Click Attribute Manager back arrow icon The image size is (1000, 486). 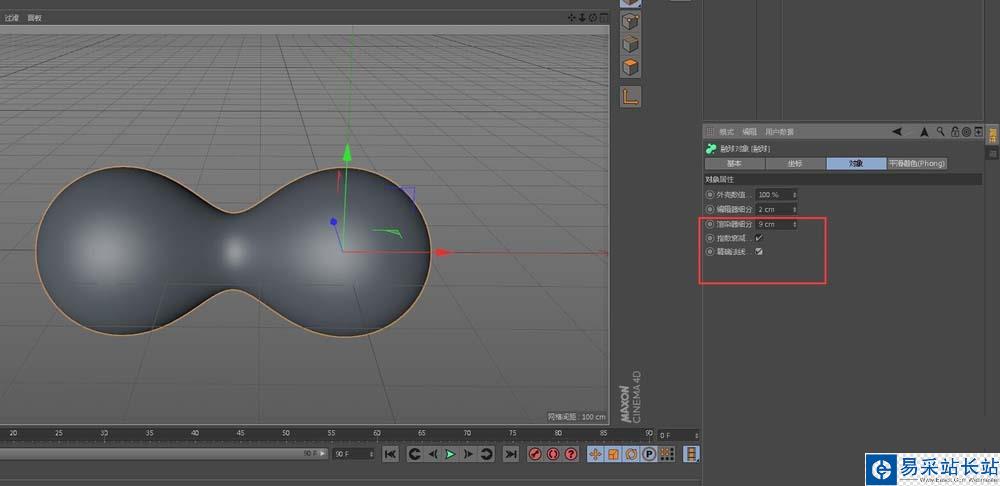[x=897, y=132]
